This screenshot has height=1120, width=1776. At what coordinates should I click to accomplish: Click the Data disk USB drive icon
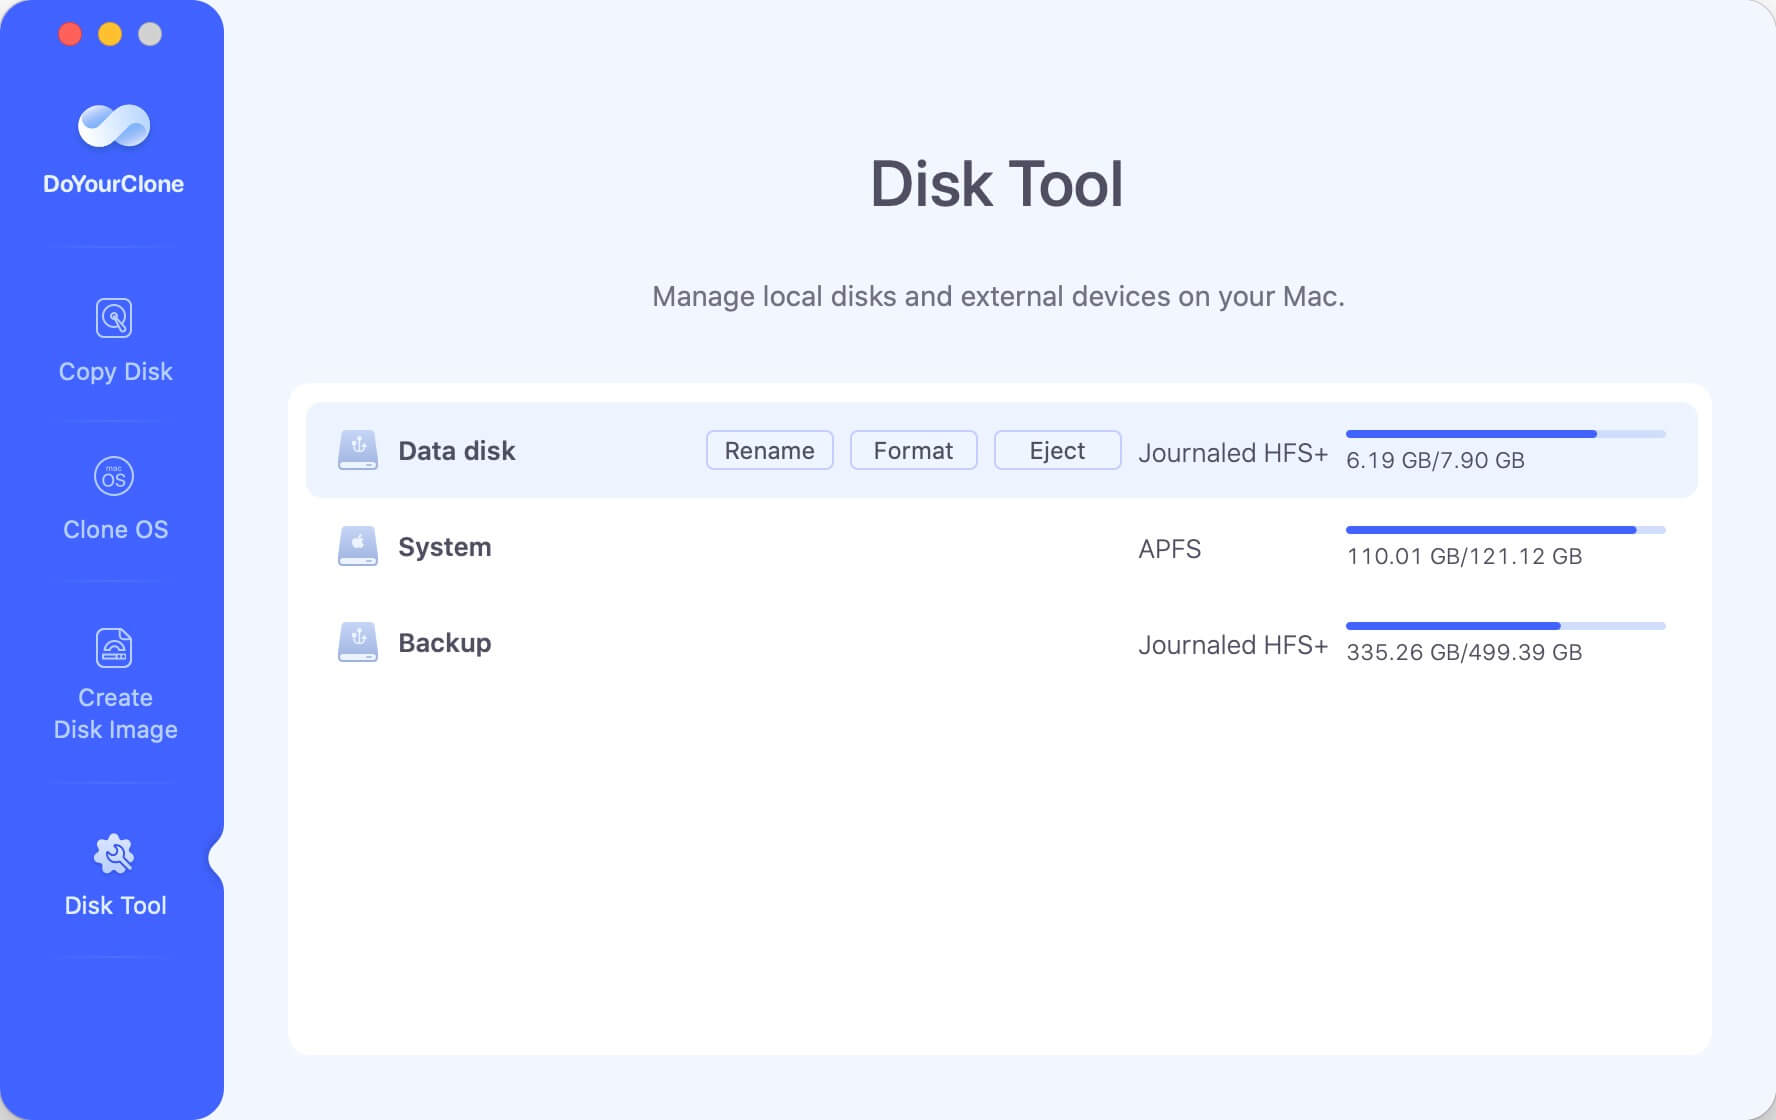tap(357, 450)
